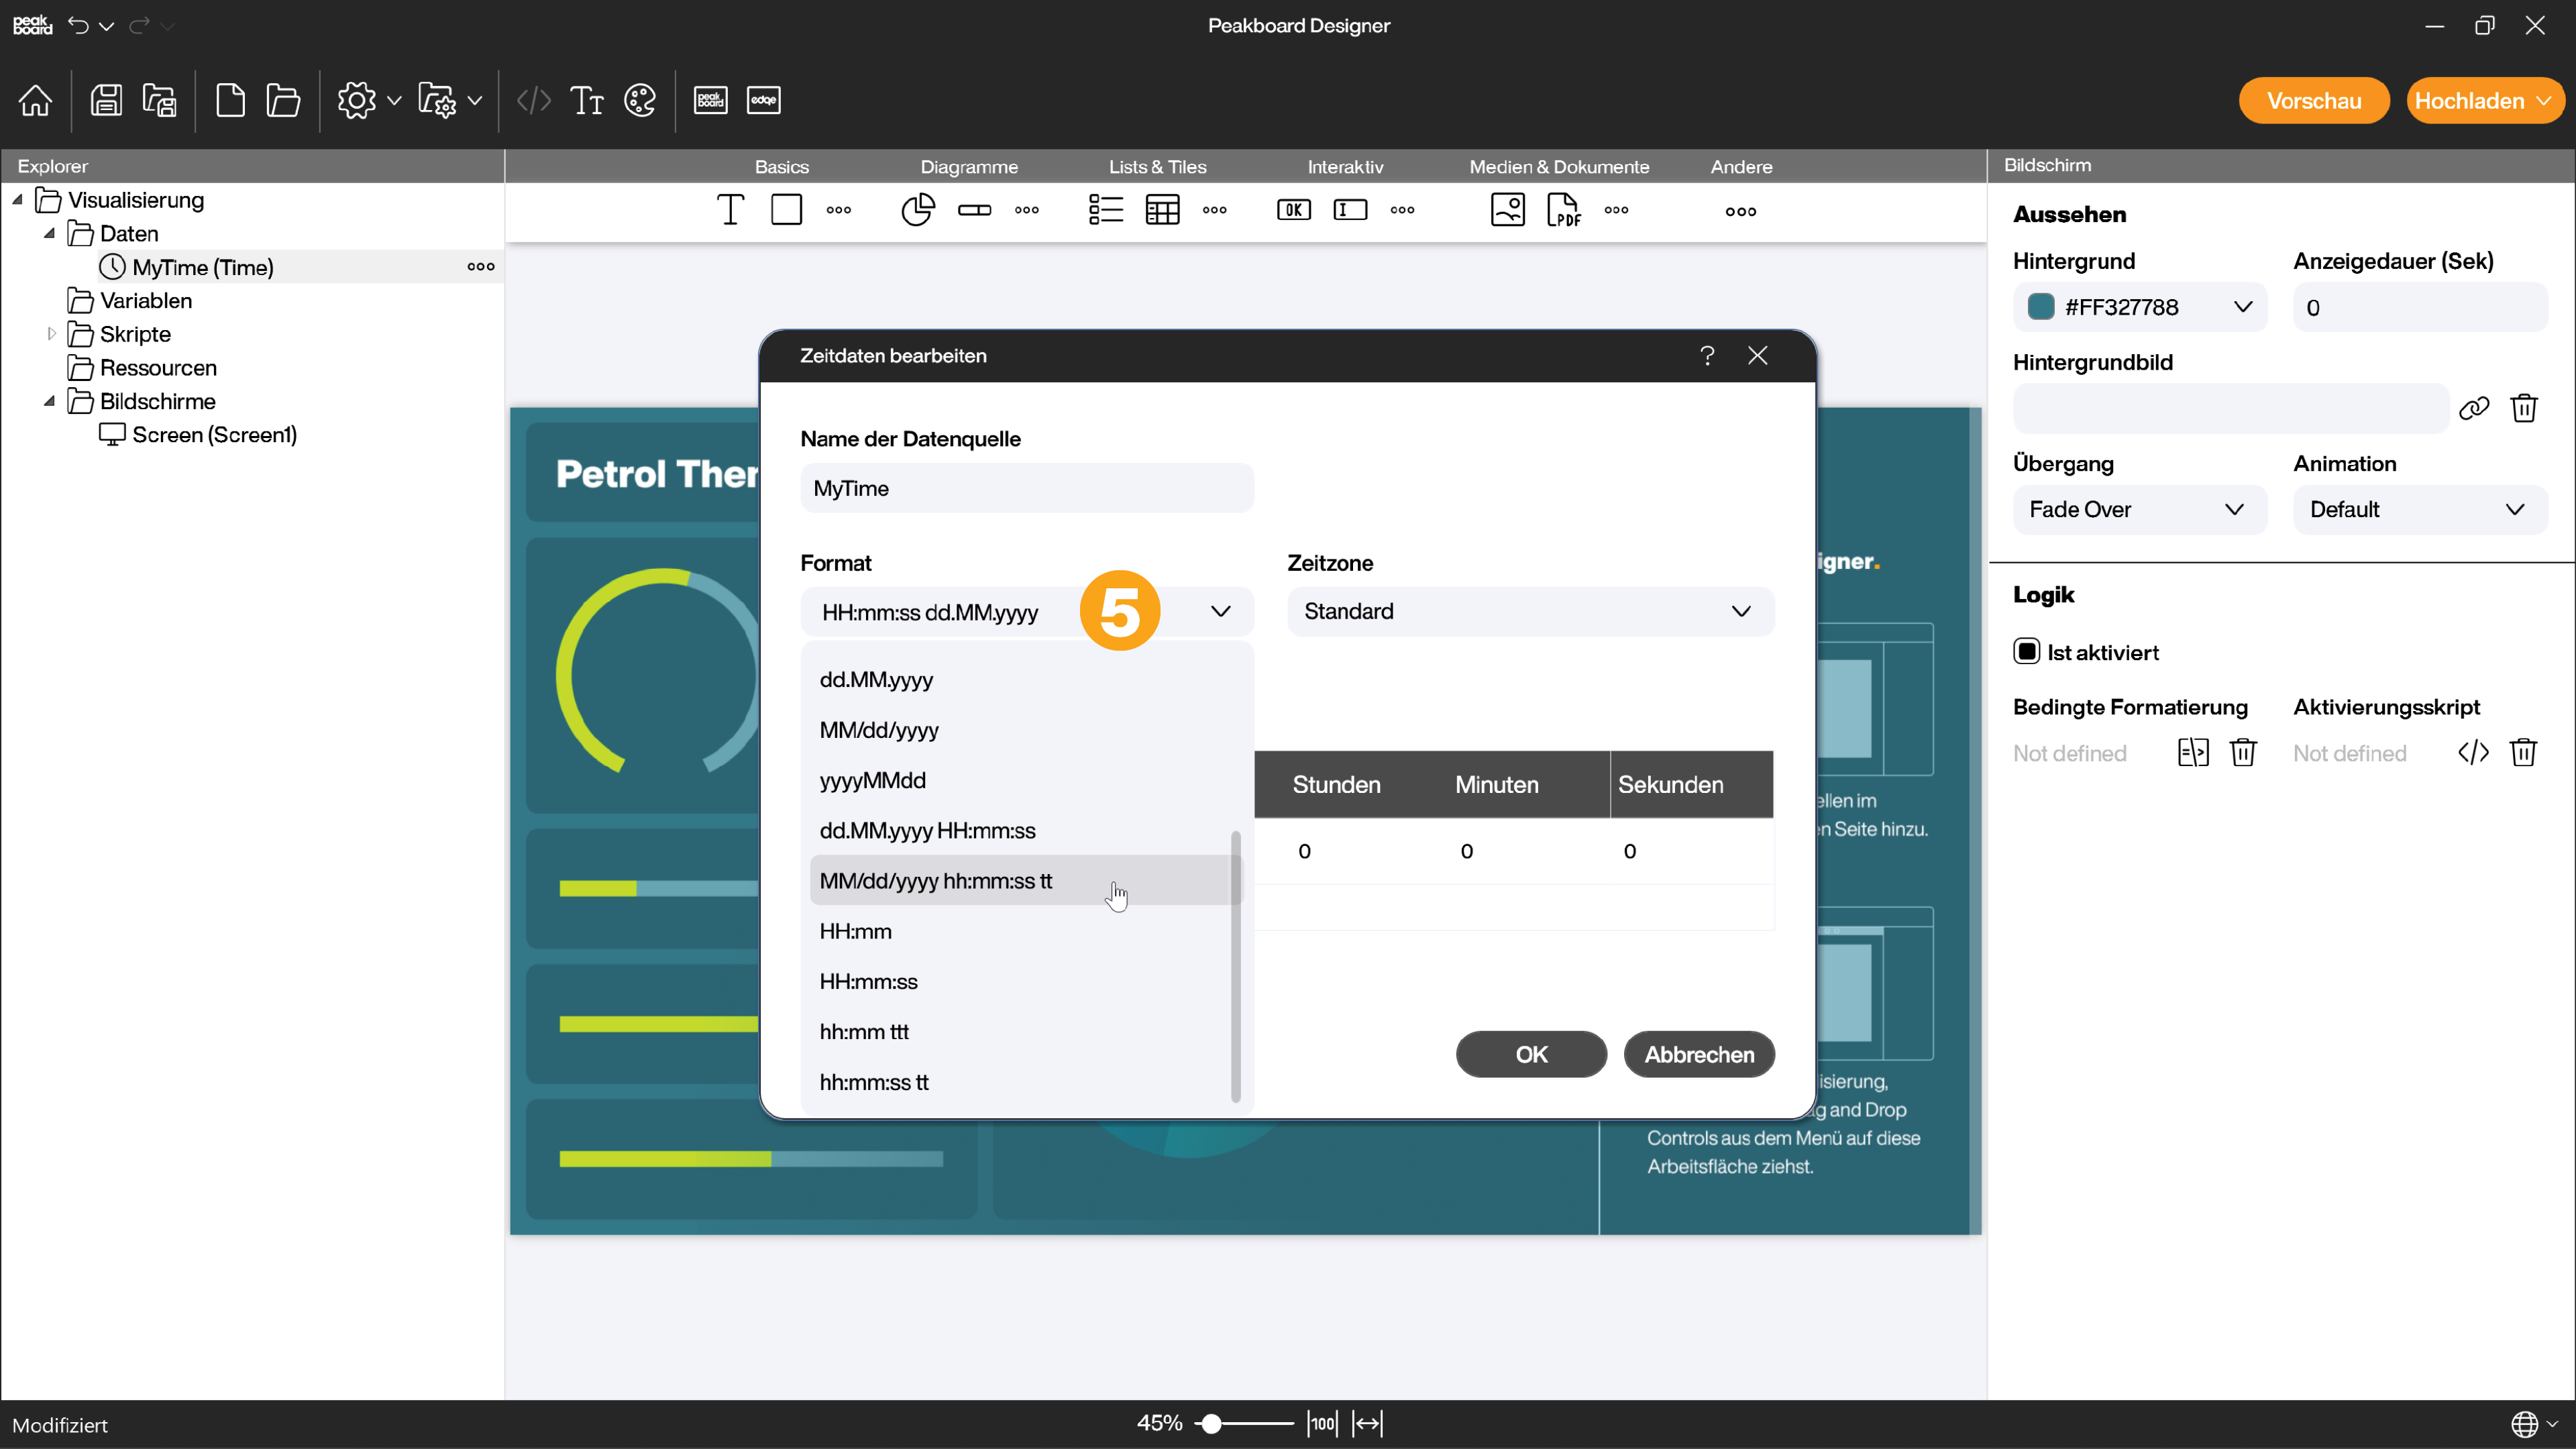Open the color palette manager
2576x1449 pixels.
tap(640, 101)
